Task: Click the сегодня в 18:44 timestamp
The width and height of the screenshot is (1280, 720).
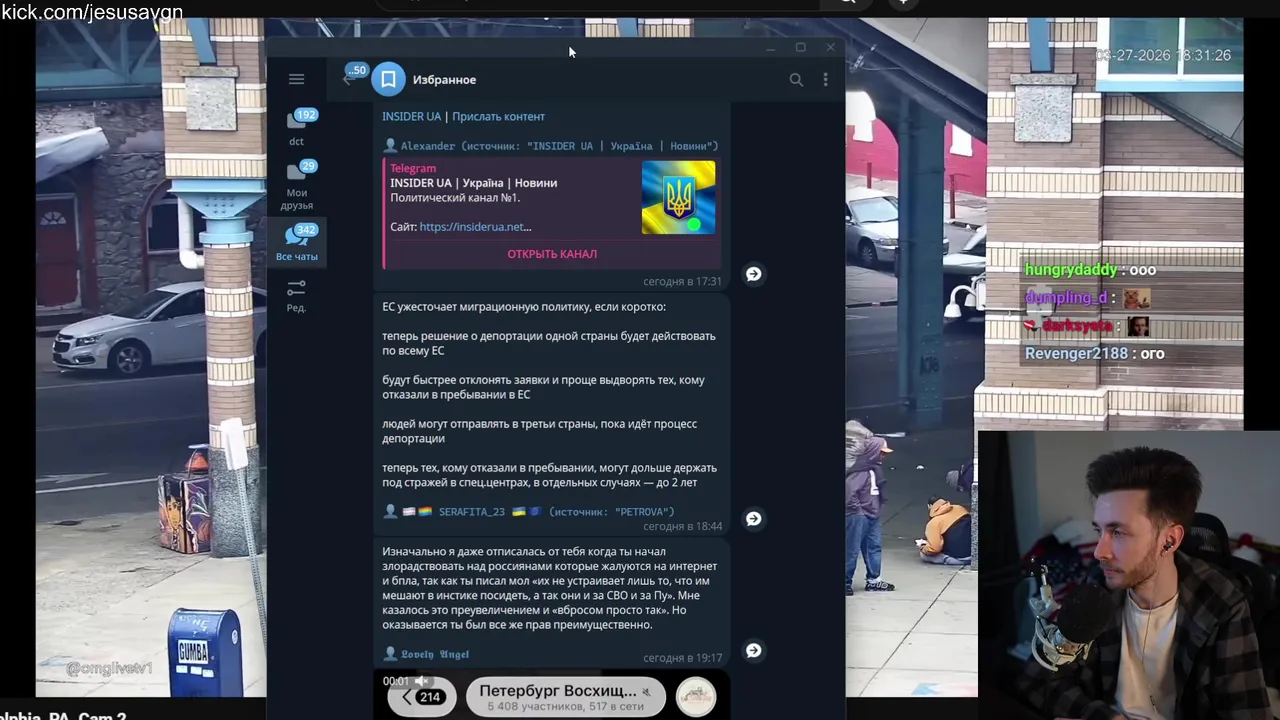Action: tap(682, 526)
